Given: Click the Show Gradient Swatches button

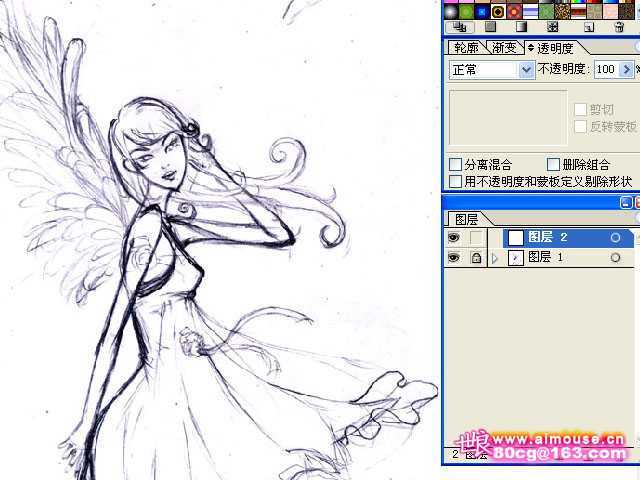Looking at the screenshot, I should 521,27.
